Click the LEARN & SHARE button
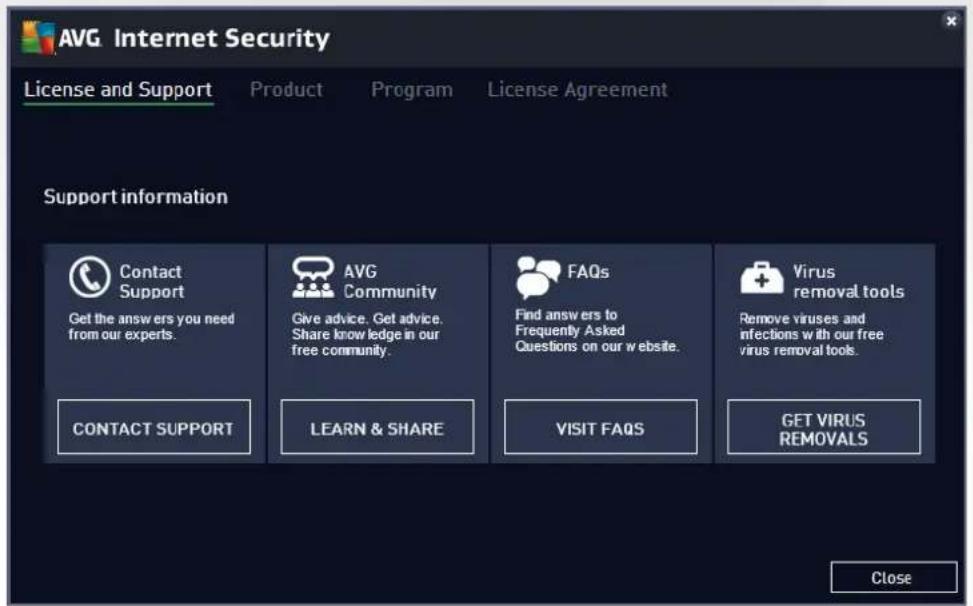 point(377,427)
